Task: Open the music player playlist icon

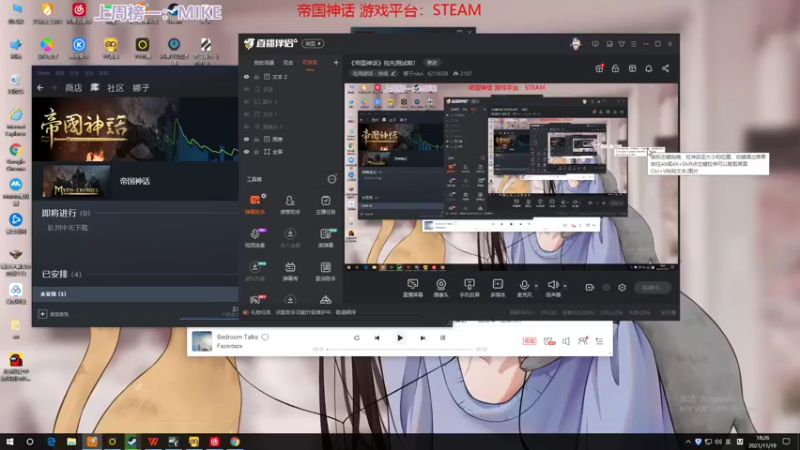Action: coord(599,341)
